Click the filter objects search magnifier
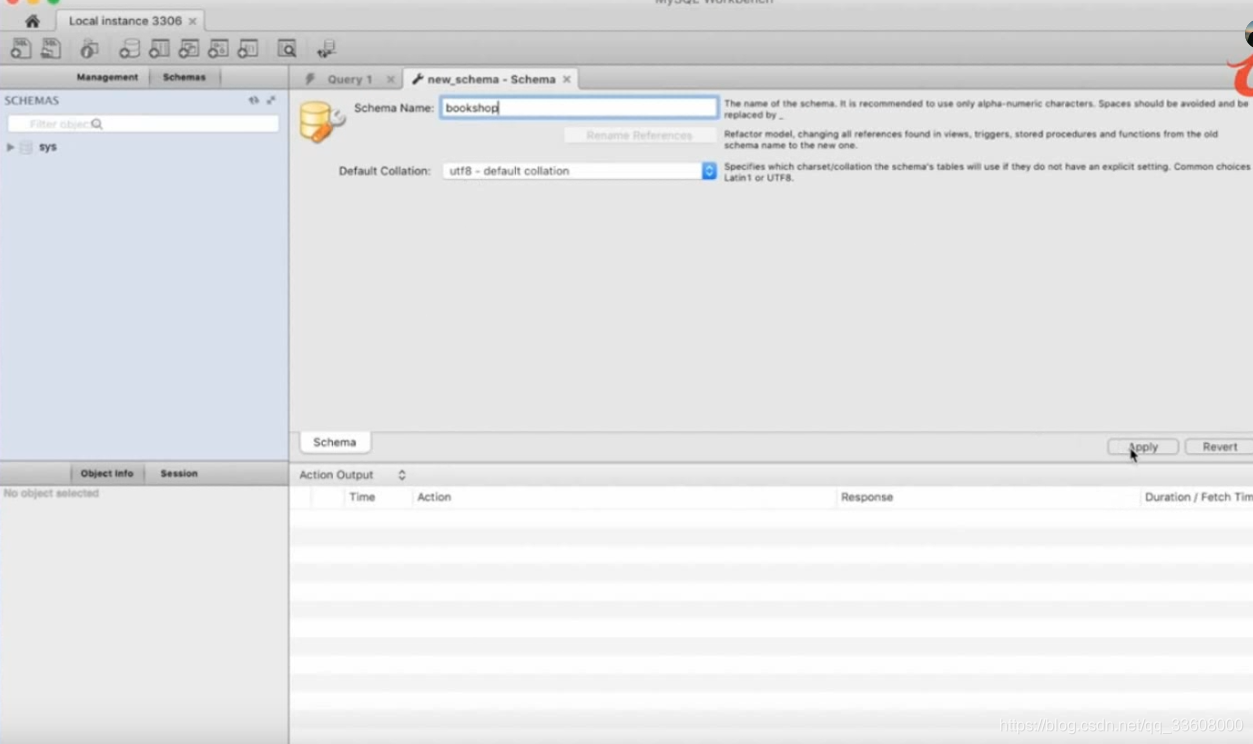This screenshot has width=1253, height=744. tap(97, 124)
